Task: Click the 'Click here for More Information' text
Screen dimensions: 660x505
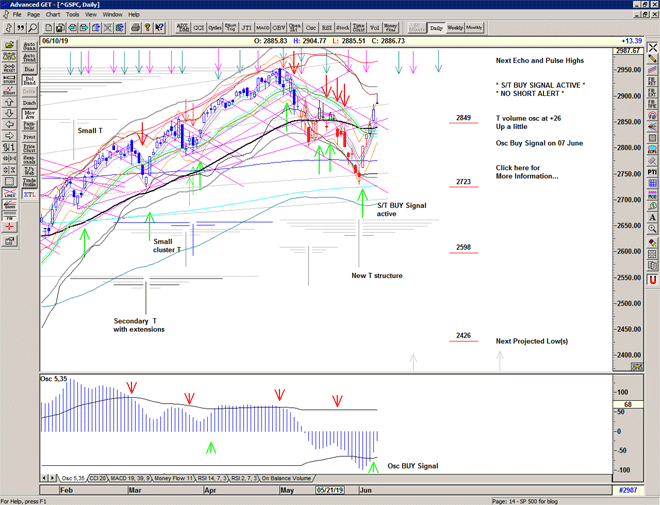Action: tap(525, 172)
